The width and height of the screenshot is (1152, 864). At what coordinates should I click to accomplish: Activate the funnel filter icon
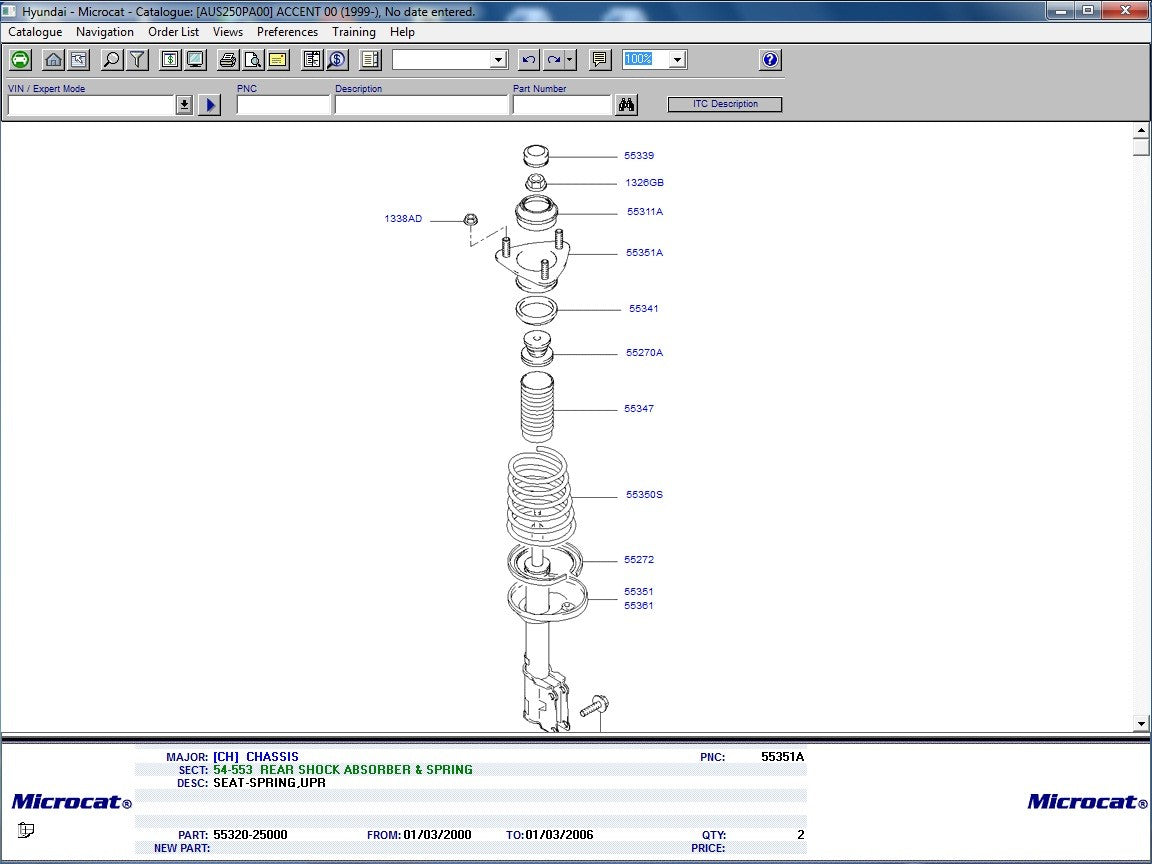click(x=137, y=60)
